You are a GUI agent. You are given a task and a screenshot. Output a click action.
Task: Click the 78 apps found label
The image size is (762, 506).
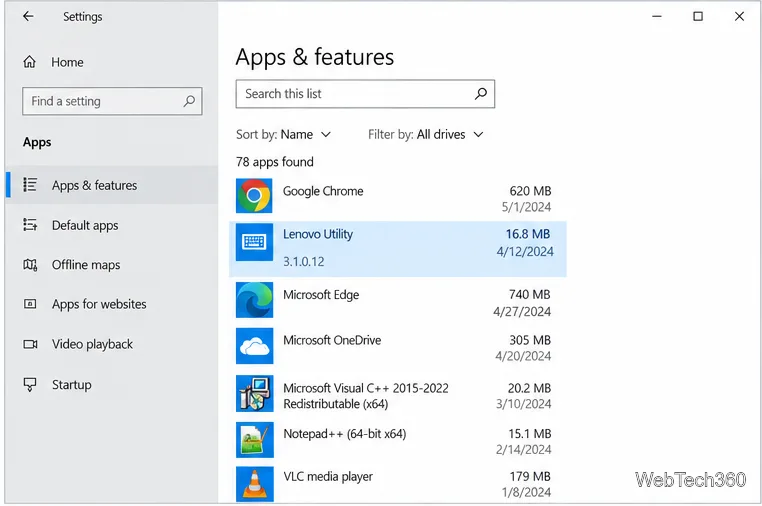coord(275,162)
